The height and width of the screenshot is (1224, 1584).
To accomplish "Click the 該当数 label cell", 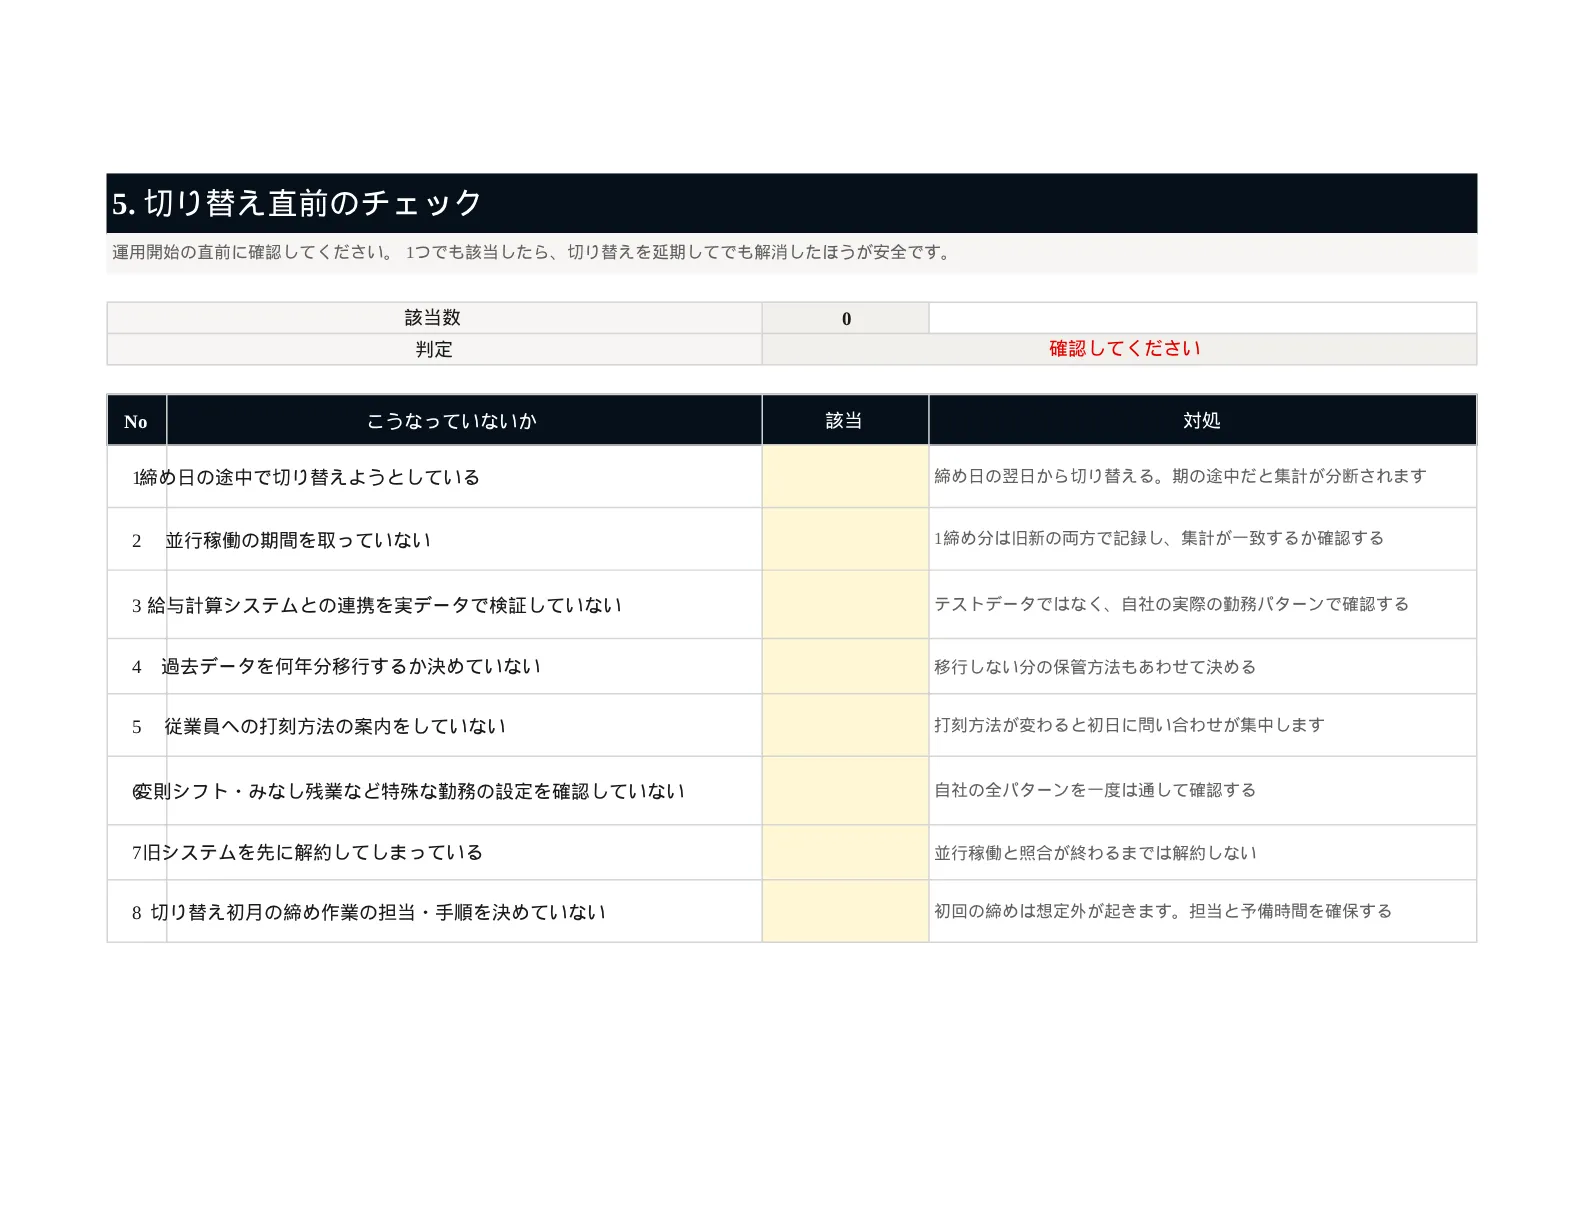I will (434, 318).
